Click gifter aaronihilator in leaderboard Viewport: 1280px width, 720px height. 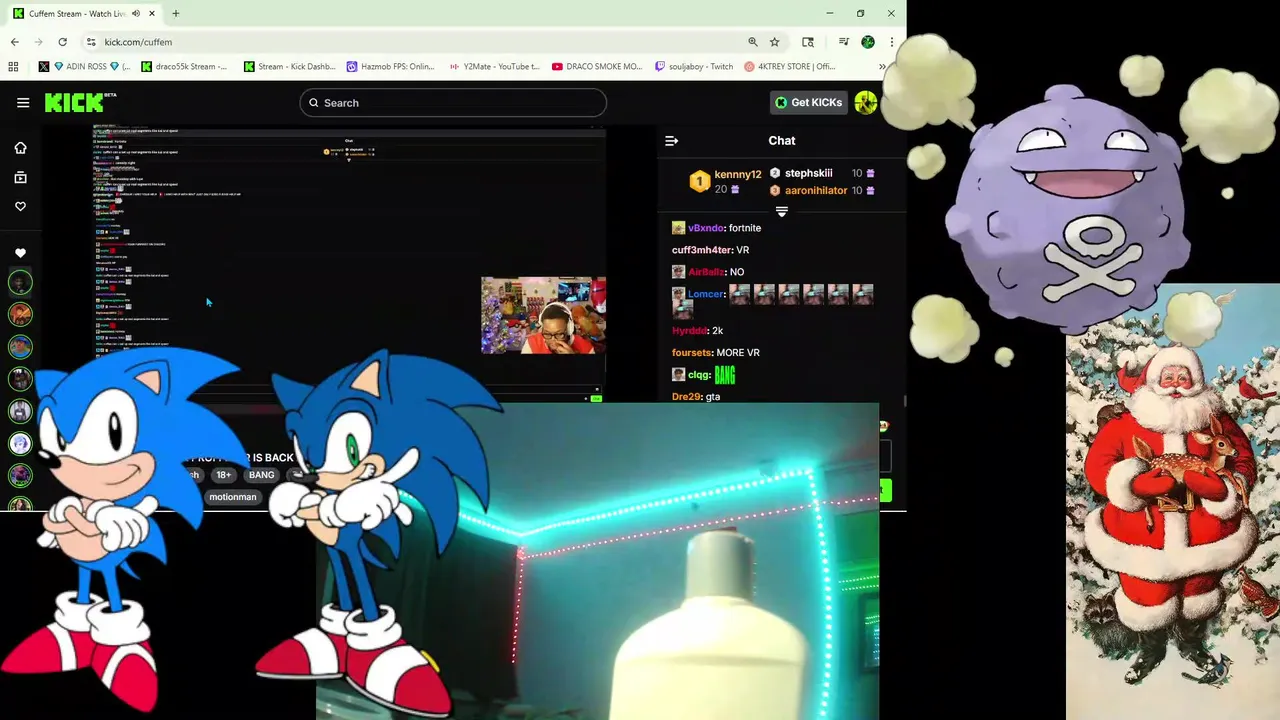(x=815, y=190)
